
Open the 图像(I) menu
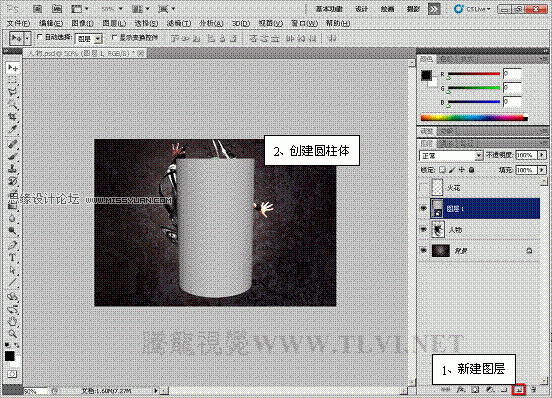82,24
